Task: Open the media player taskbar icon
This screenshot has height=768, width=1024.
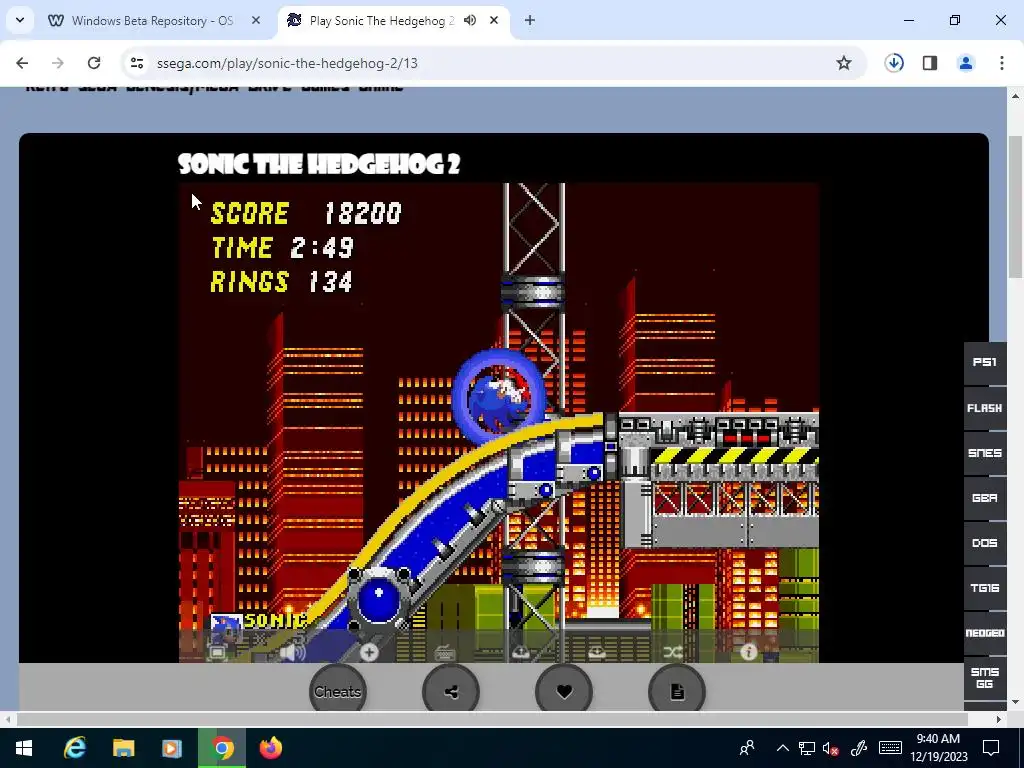Action: point(172,748)
